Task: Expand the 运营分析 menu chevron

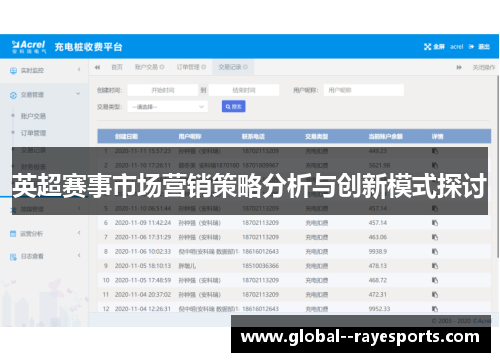Action: [x=79, y=233]
